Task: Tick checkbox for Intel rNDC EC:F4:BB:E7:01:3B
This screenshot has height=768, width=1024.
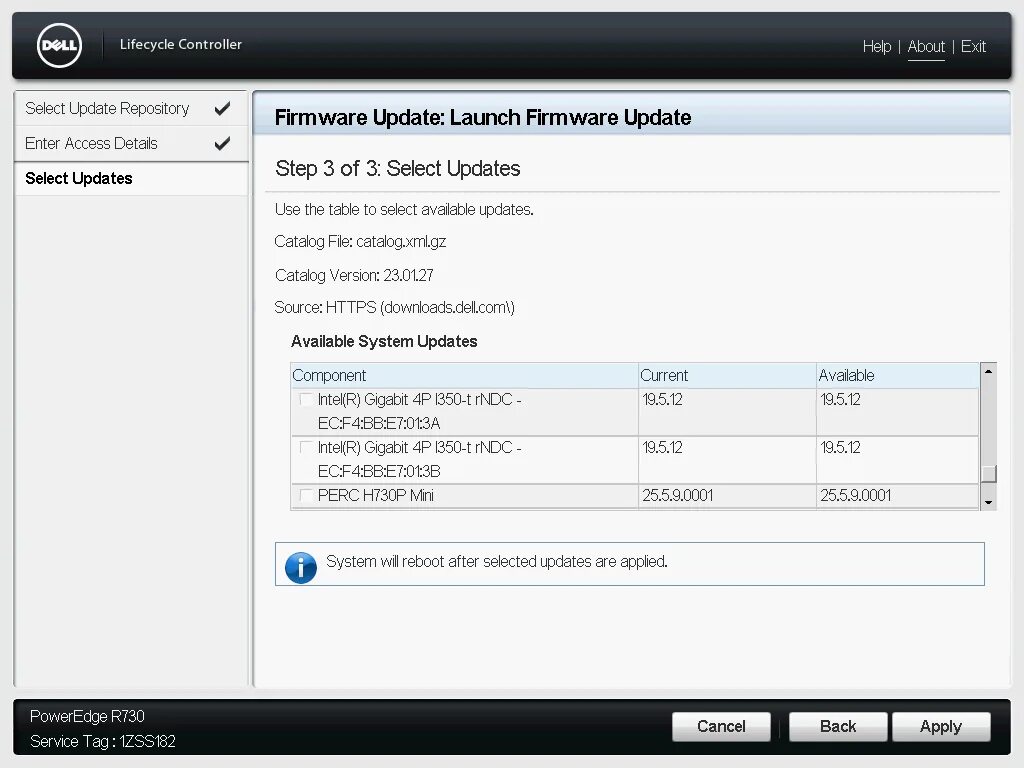Action: pyautogui.click(x=306, y=447)
